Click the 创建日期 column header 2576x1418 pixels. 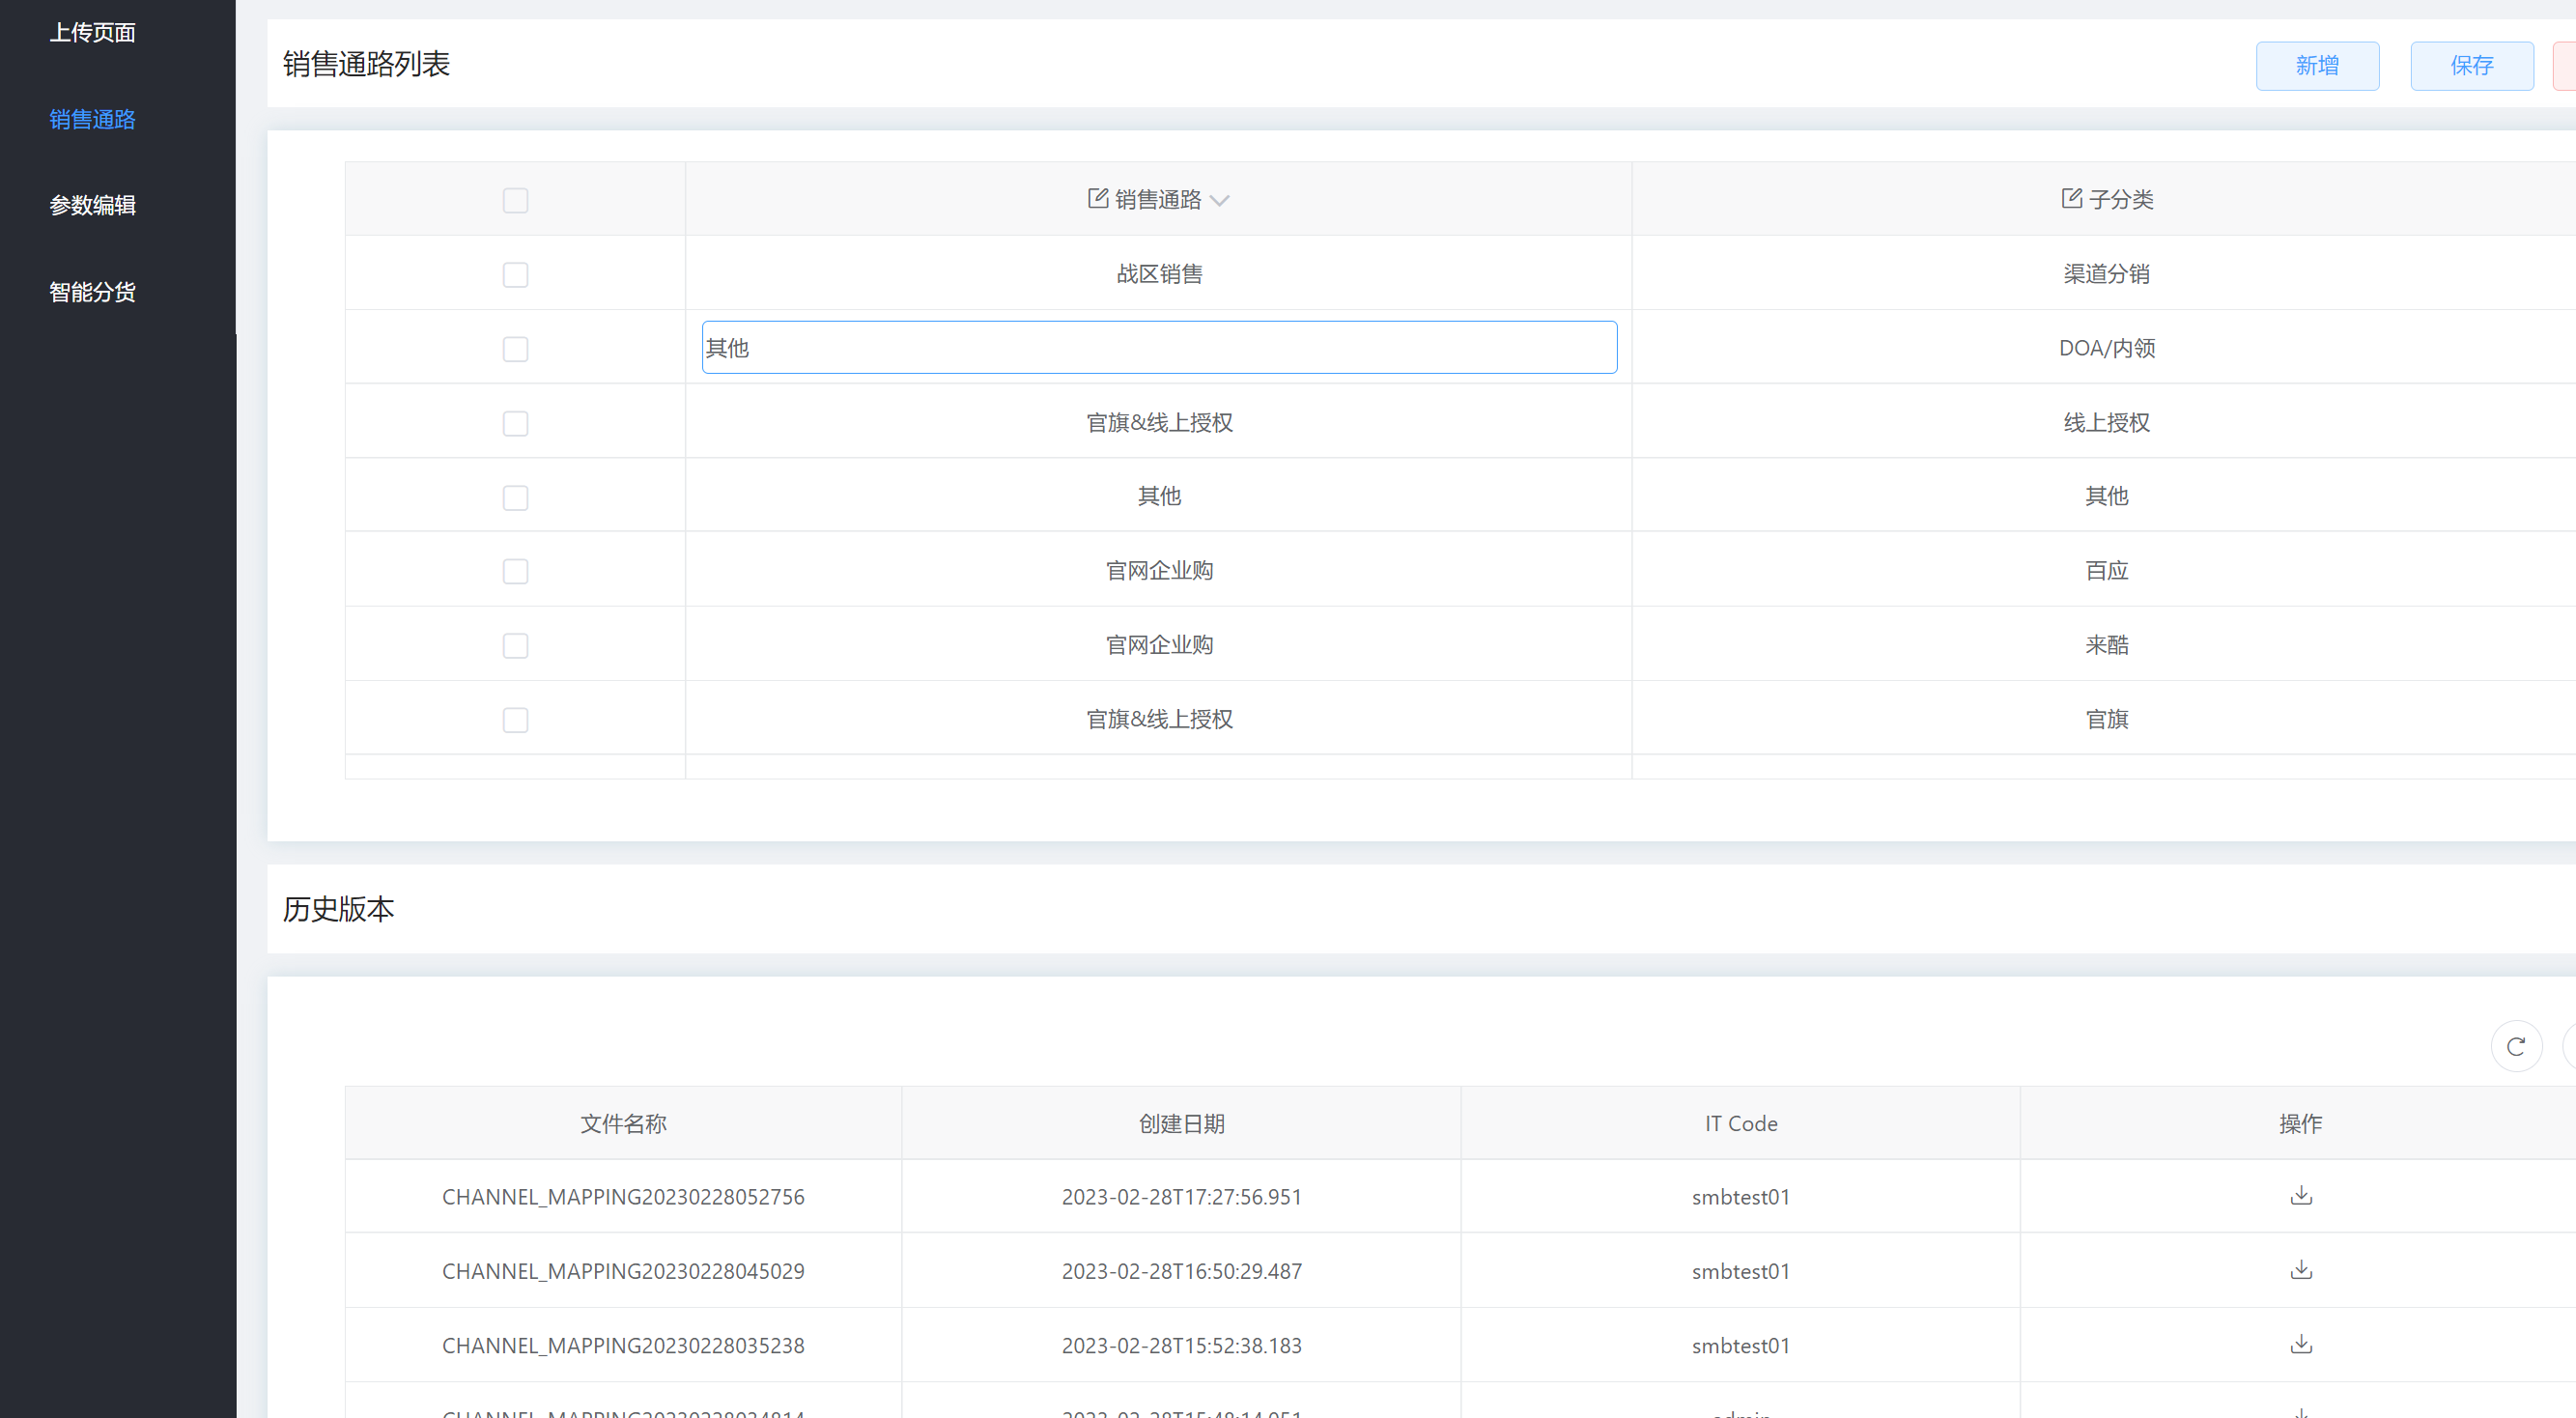pyautogui.click(x=1181, y=1123)
